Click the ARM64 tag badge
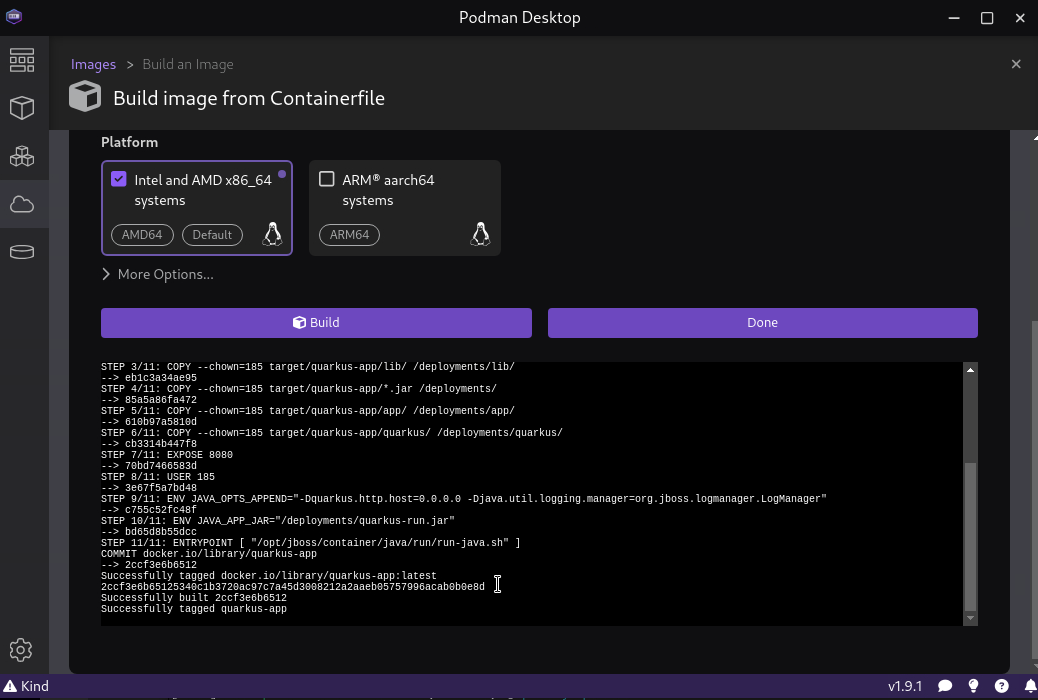 tap(350, 234)
